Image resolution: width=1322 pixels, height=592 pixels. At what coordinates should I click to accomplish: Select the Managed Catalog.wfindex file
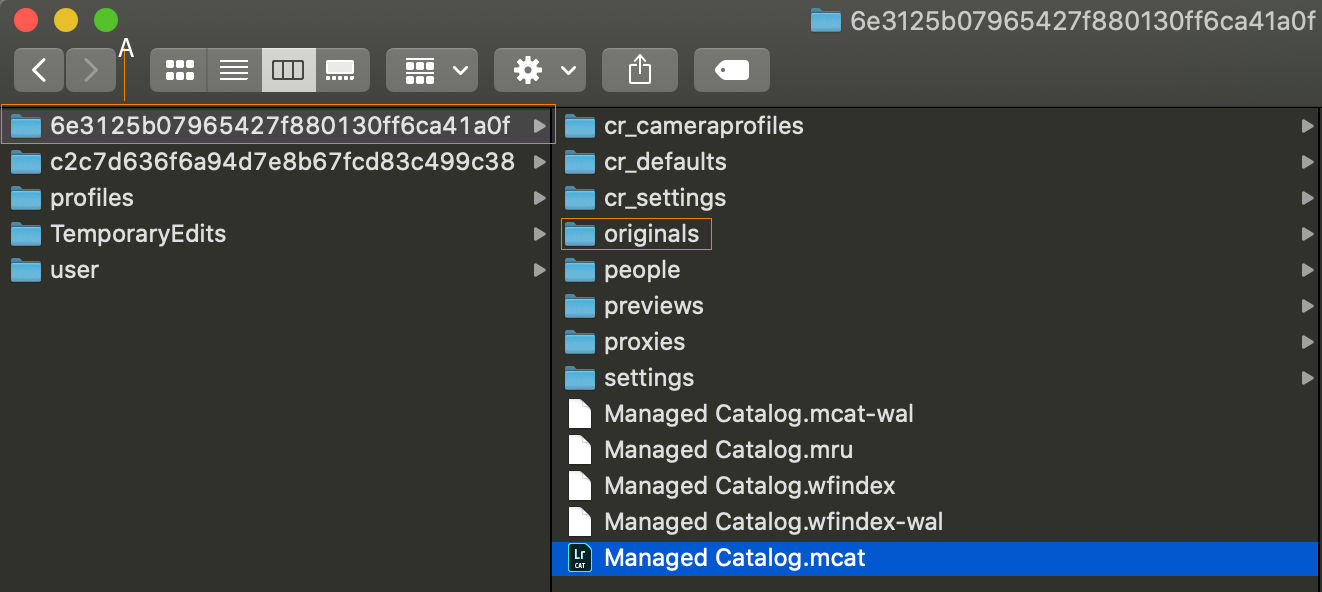click(x=747, y=485)
